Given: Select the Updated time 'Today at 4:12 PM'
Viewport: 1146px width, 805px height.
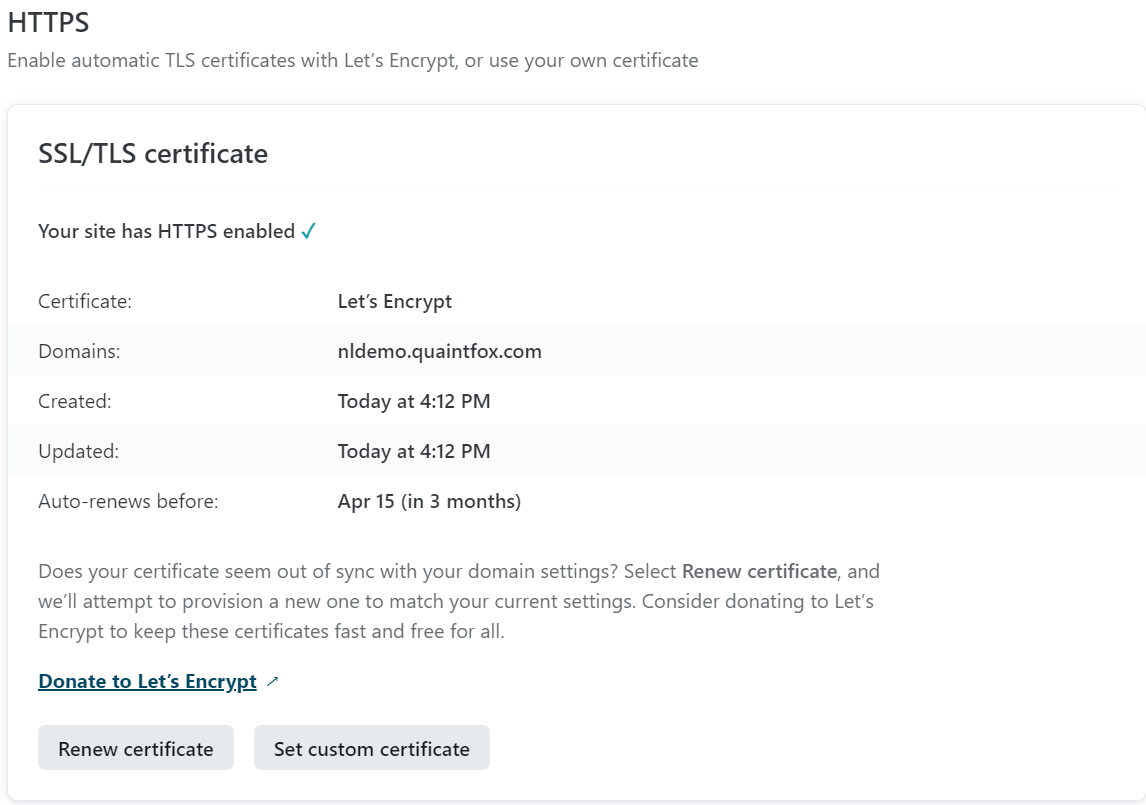Looking at the screenshot, I should [414, 451].
